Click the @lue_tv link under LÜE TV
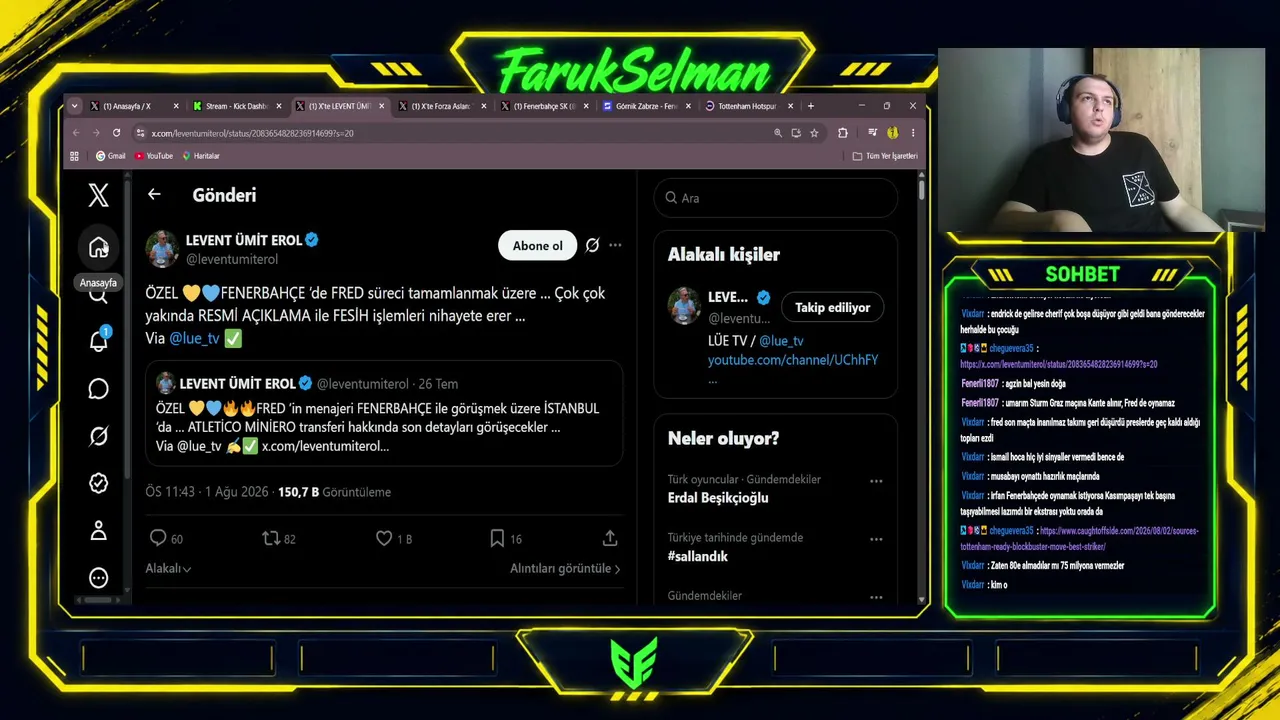The width and height of the screenshot is (1280, 720). click(781, 340)
